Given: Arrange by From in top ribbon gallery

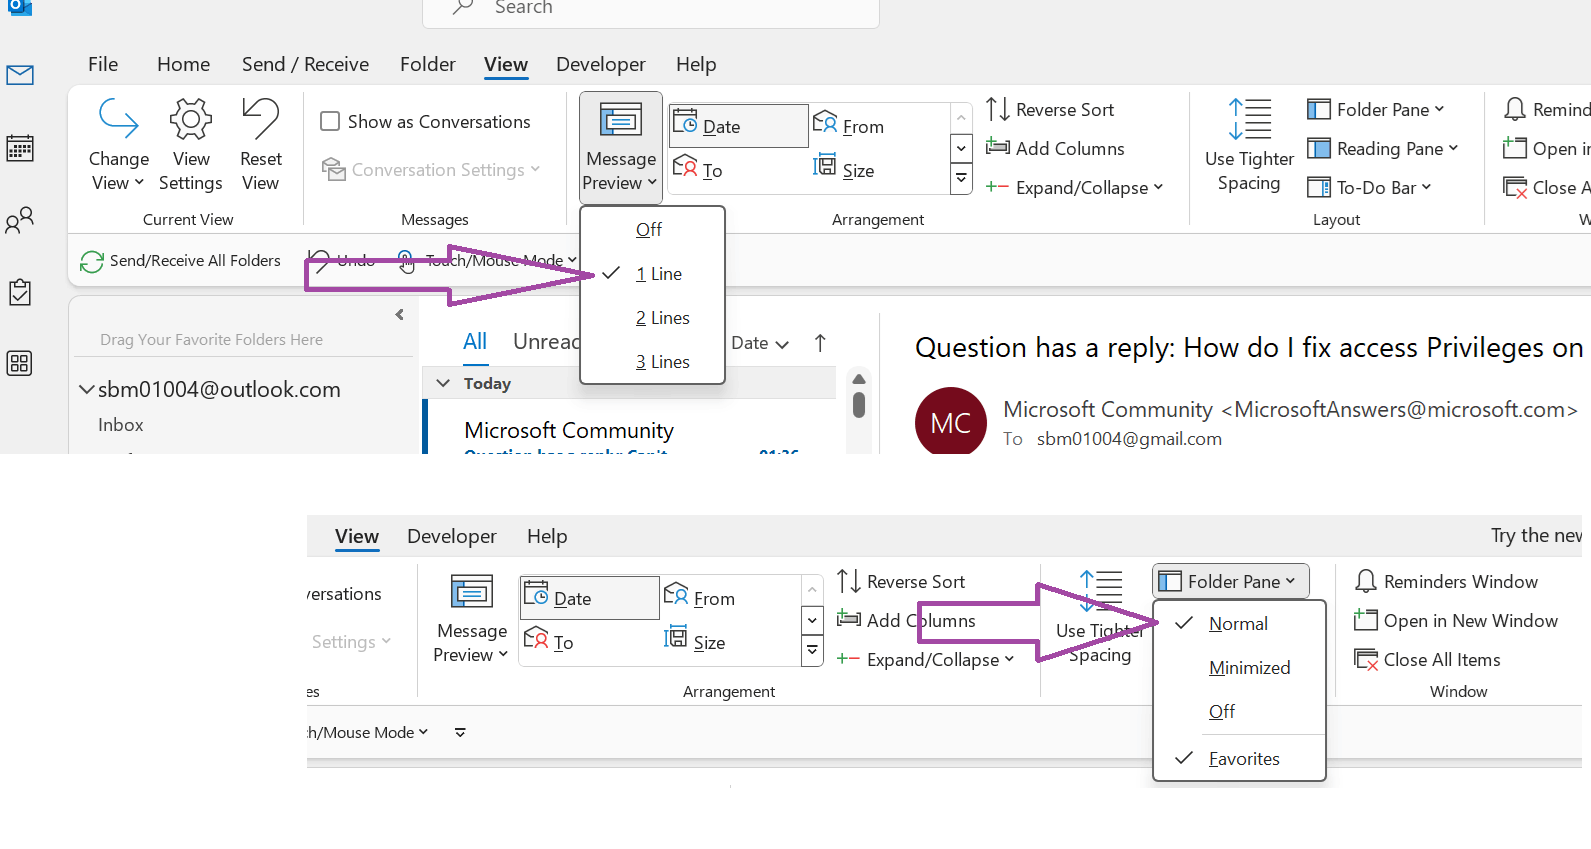Looking at the screenshot, I should (x=849, y=126).
